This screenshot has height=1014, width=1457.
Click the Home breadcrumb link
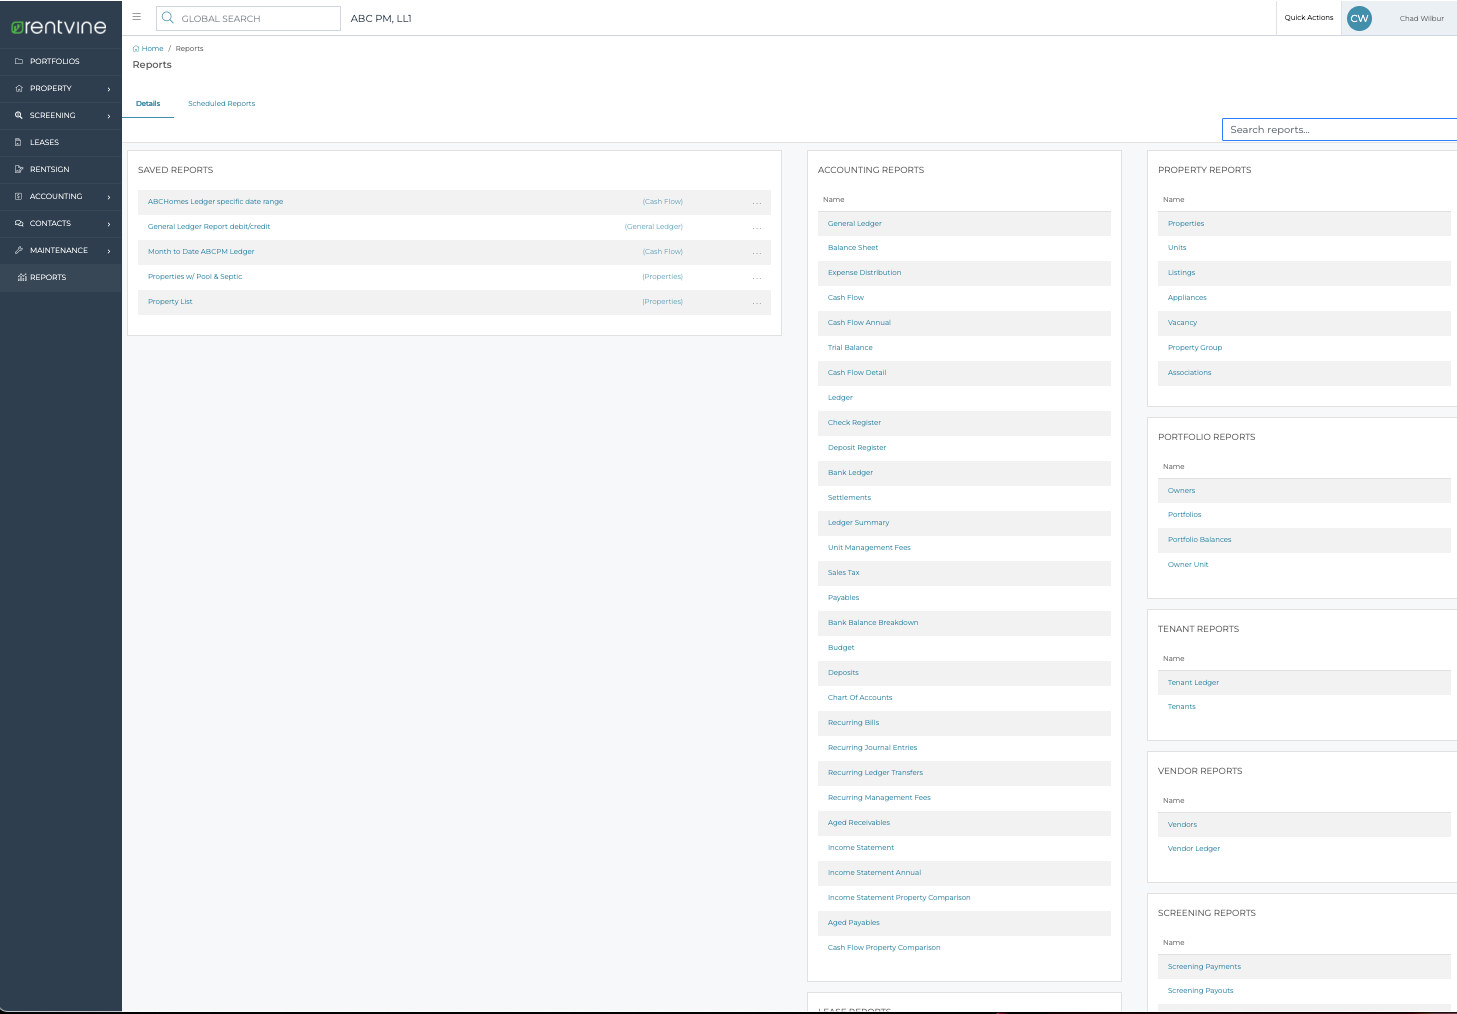click(x=152, y=48)
